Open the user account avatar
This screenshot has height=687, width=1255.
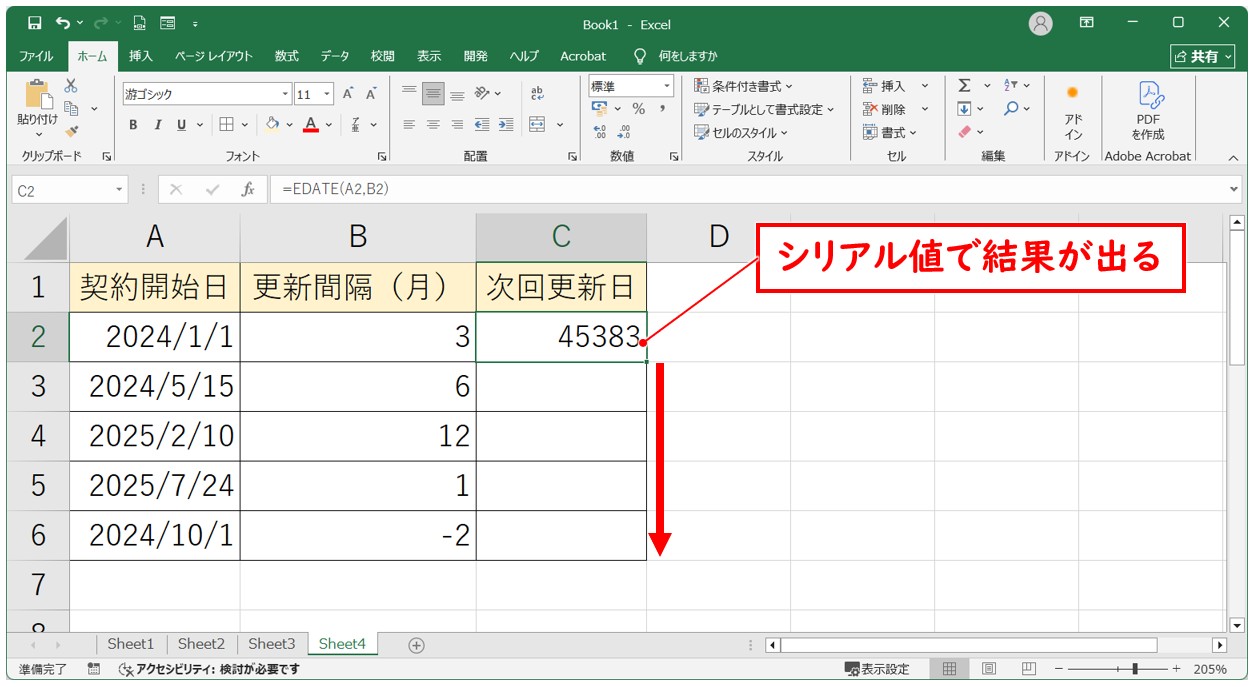(x=1041, y=23)
